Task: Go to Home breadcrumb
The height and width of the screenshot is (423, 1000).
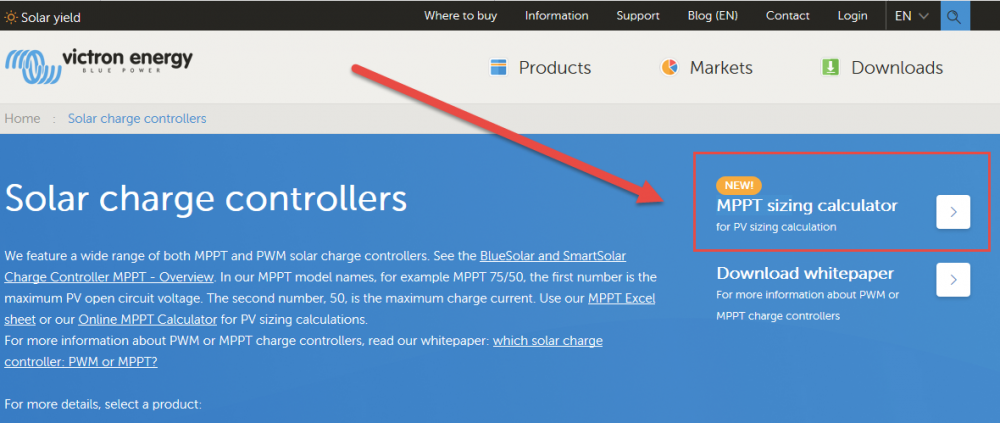Action: click(x=22, y=119)
